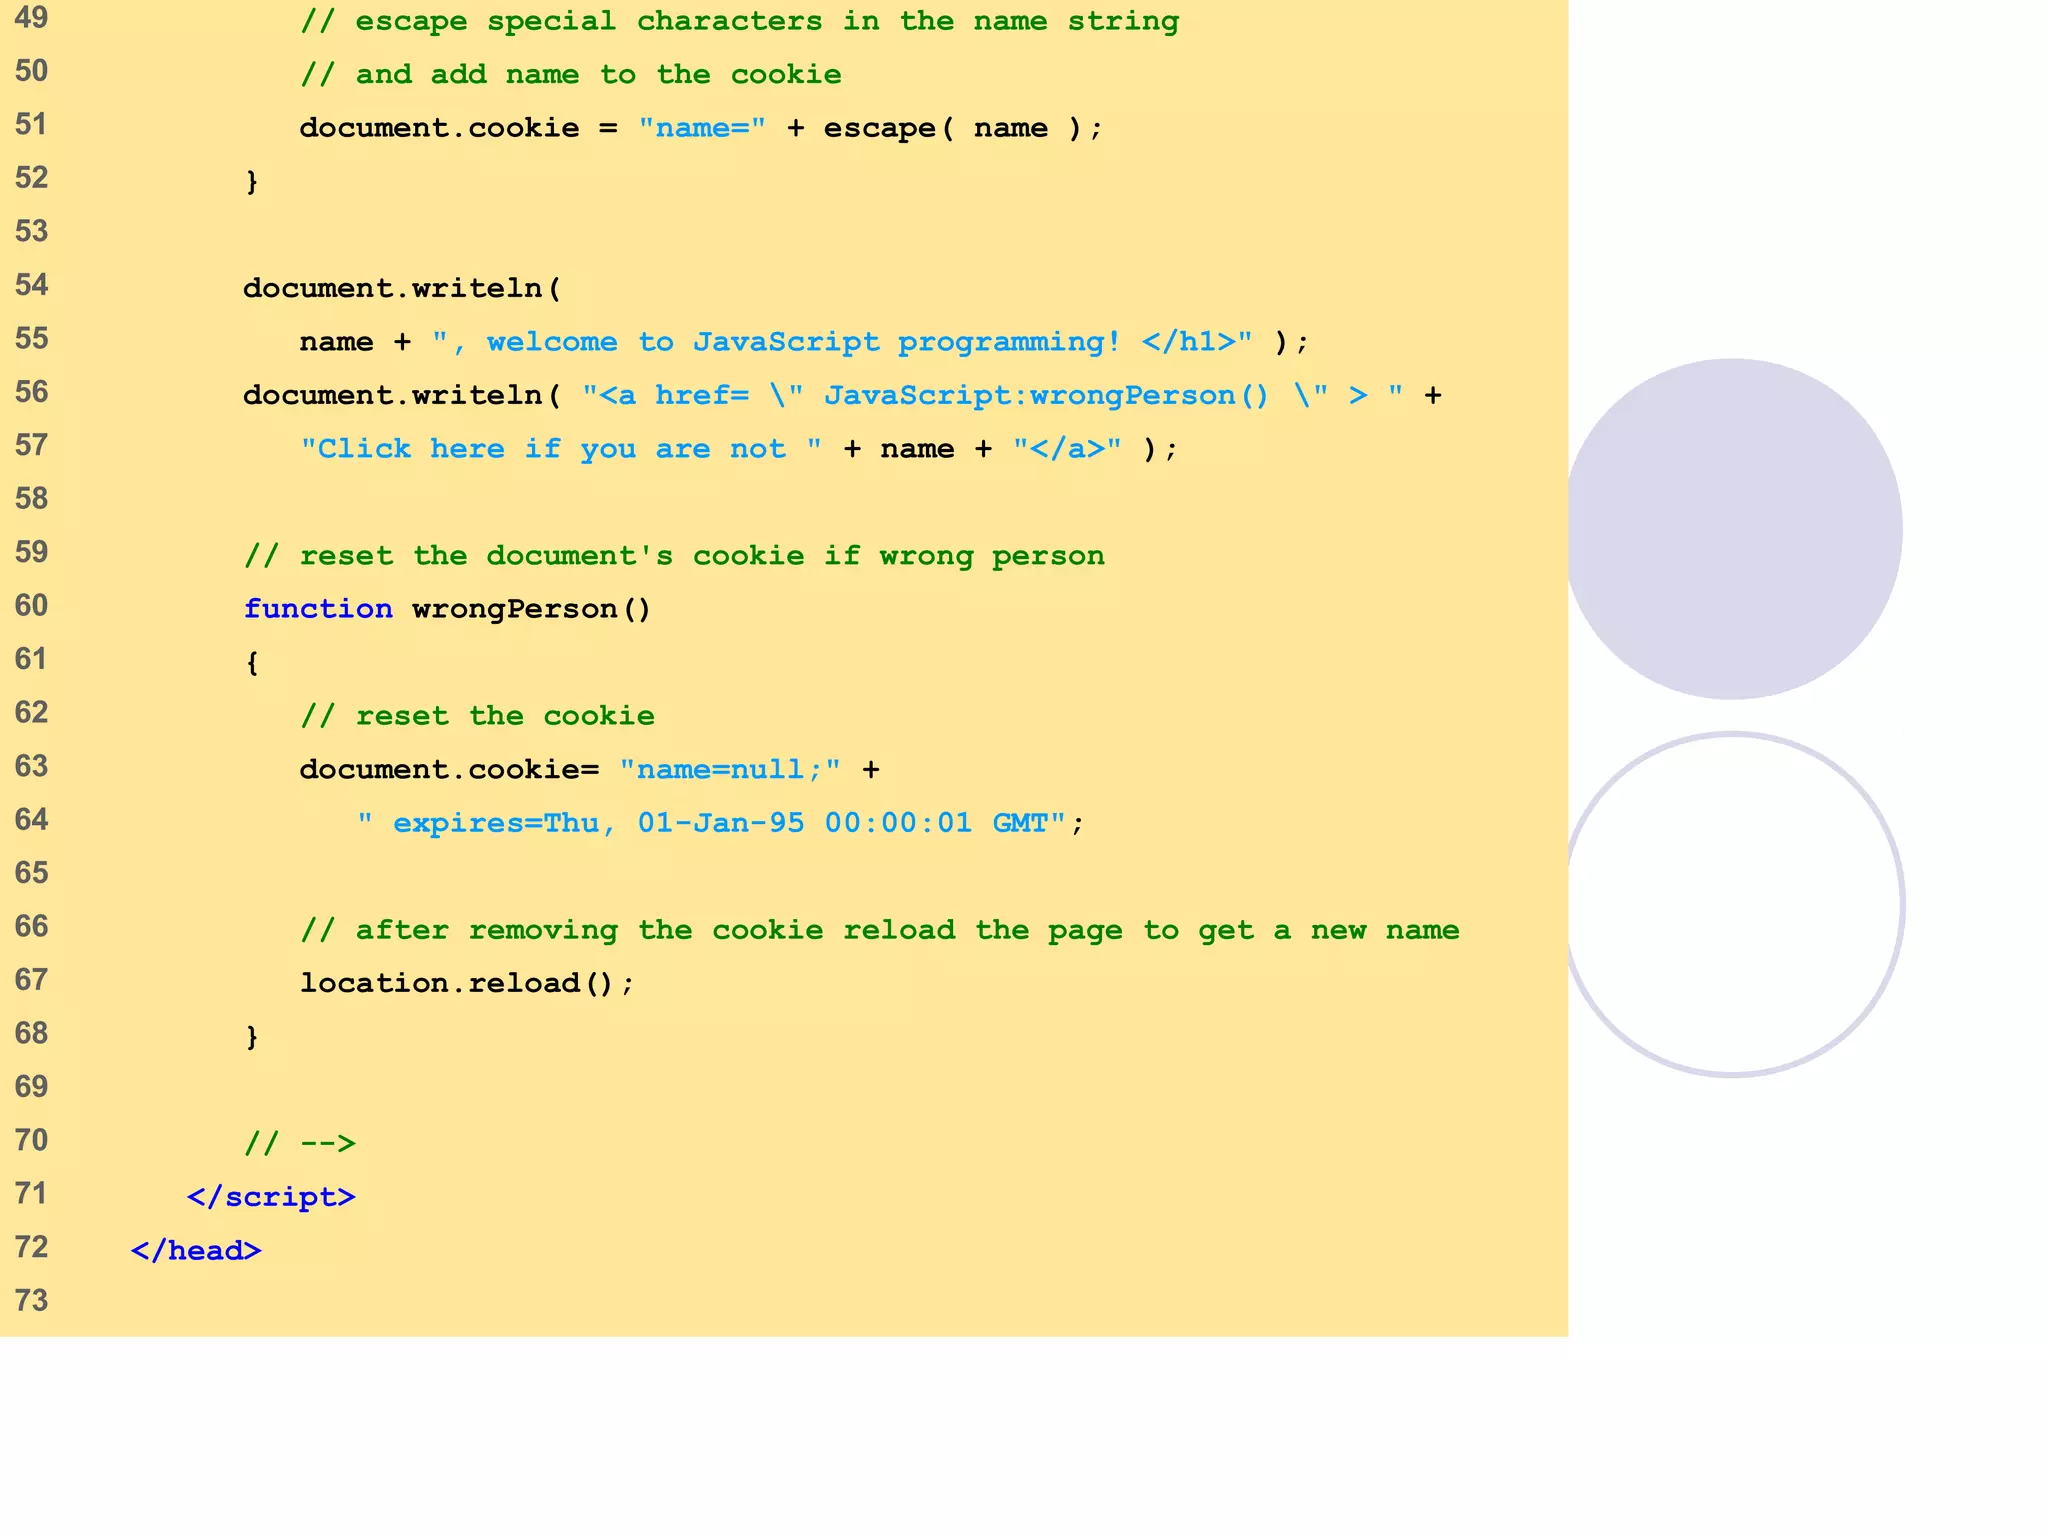This screenshot has height=1536, width=2048.
Task: Click 'location.reload();' statement
Action: [x=467, y=983]
